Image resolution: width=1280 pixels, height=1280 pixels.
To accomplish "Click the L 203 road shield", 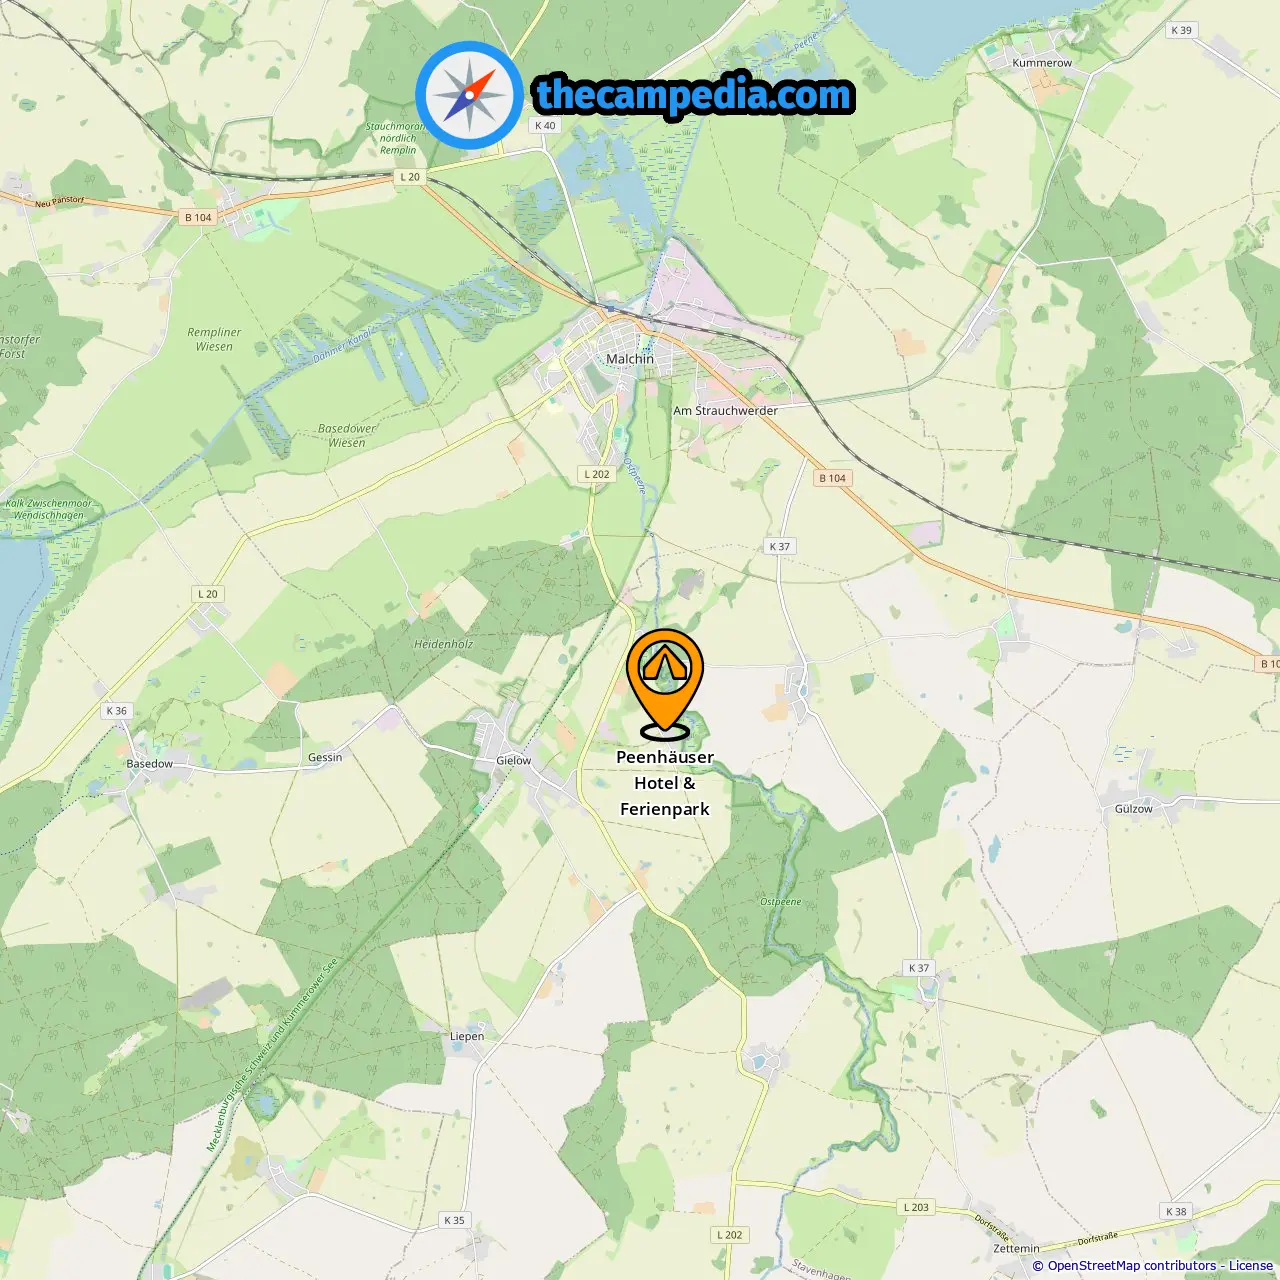I will [916, 1207].
